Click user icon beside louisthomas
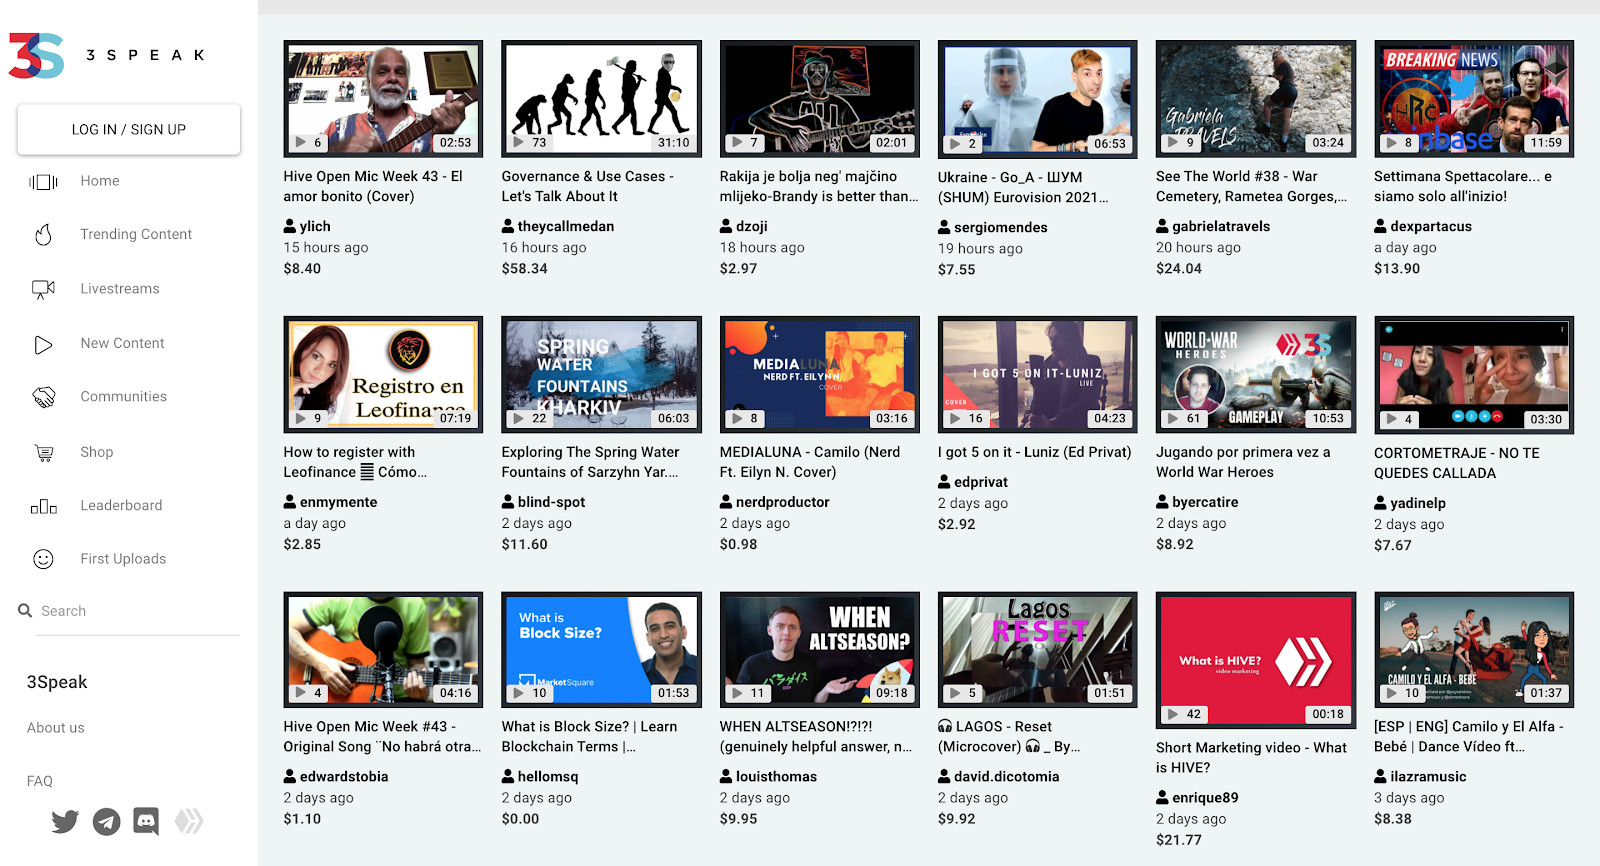 coord(726,776)
